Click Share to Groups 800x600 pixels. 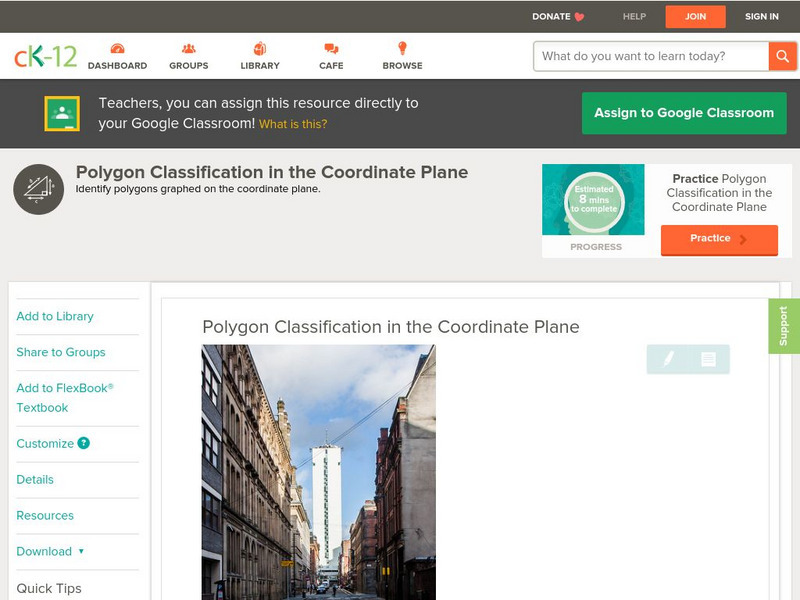coord(61,352)
